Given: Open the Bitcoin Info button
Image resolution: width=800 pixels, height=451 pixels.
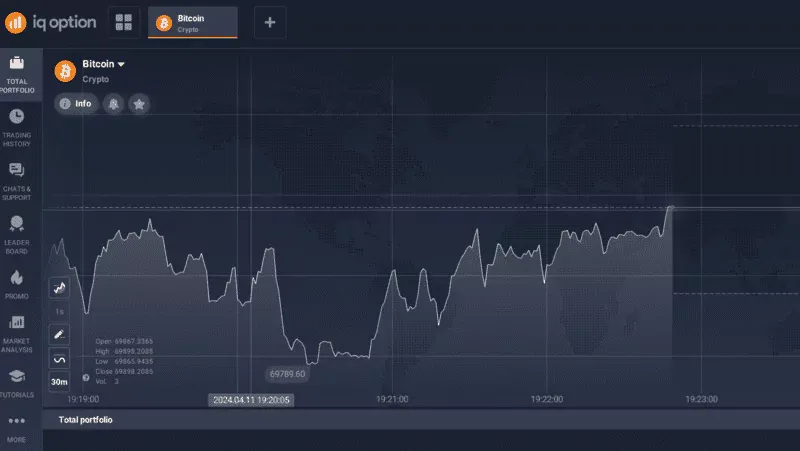Looking at the screenshot, I should pyautogui.click(x=76, y=104).
